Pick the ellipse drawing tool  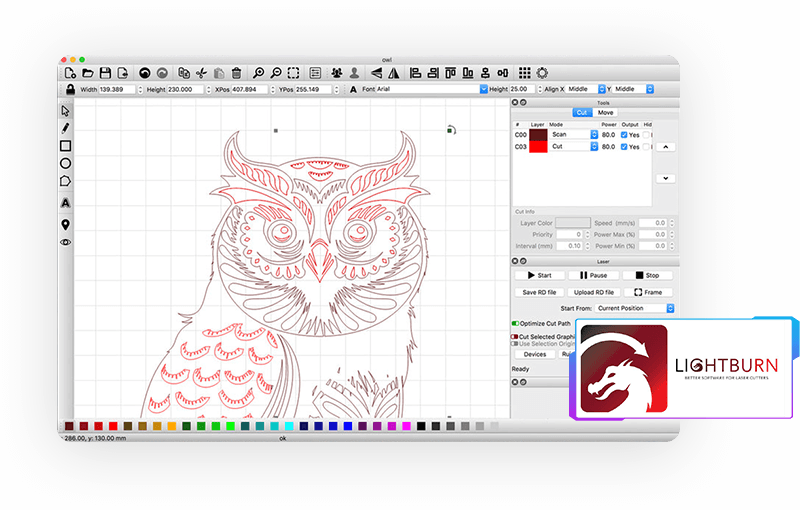tap(66, 163)
